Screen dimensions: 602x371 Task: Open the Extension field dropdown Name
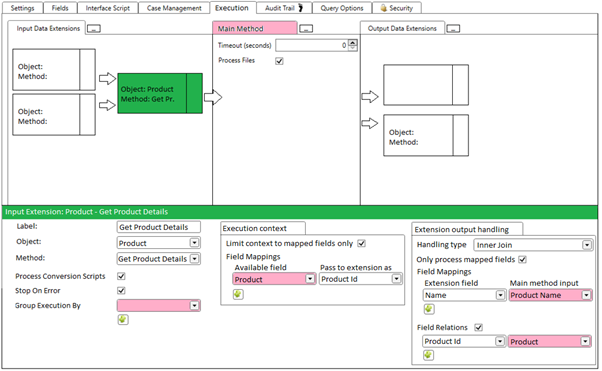coord(464,295)
